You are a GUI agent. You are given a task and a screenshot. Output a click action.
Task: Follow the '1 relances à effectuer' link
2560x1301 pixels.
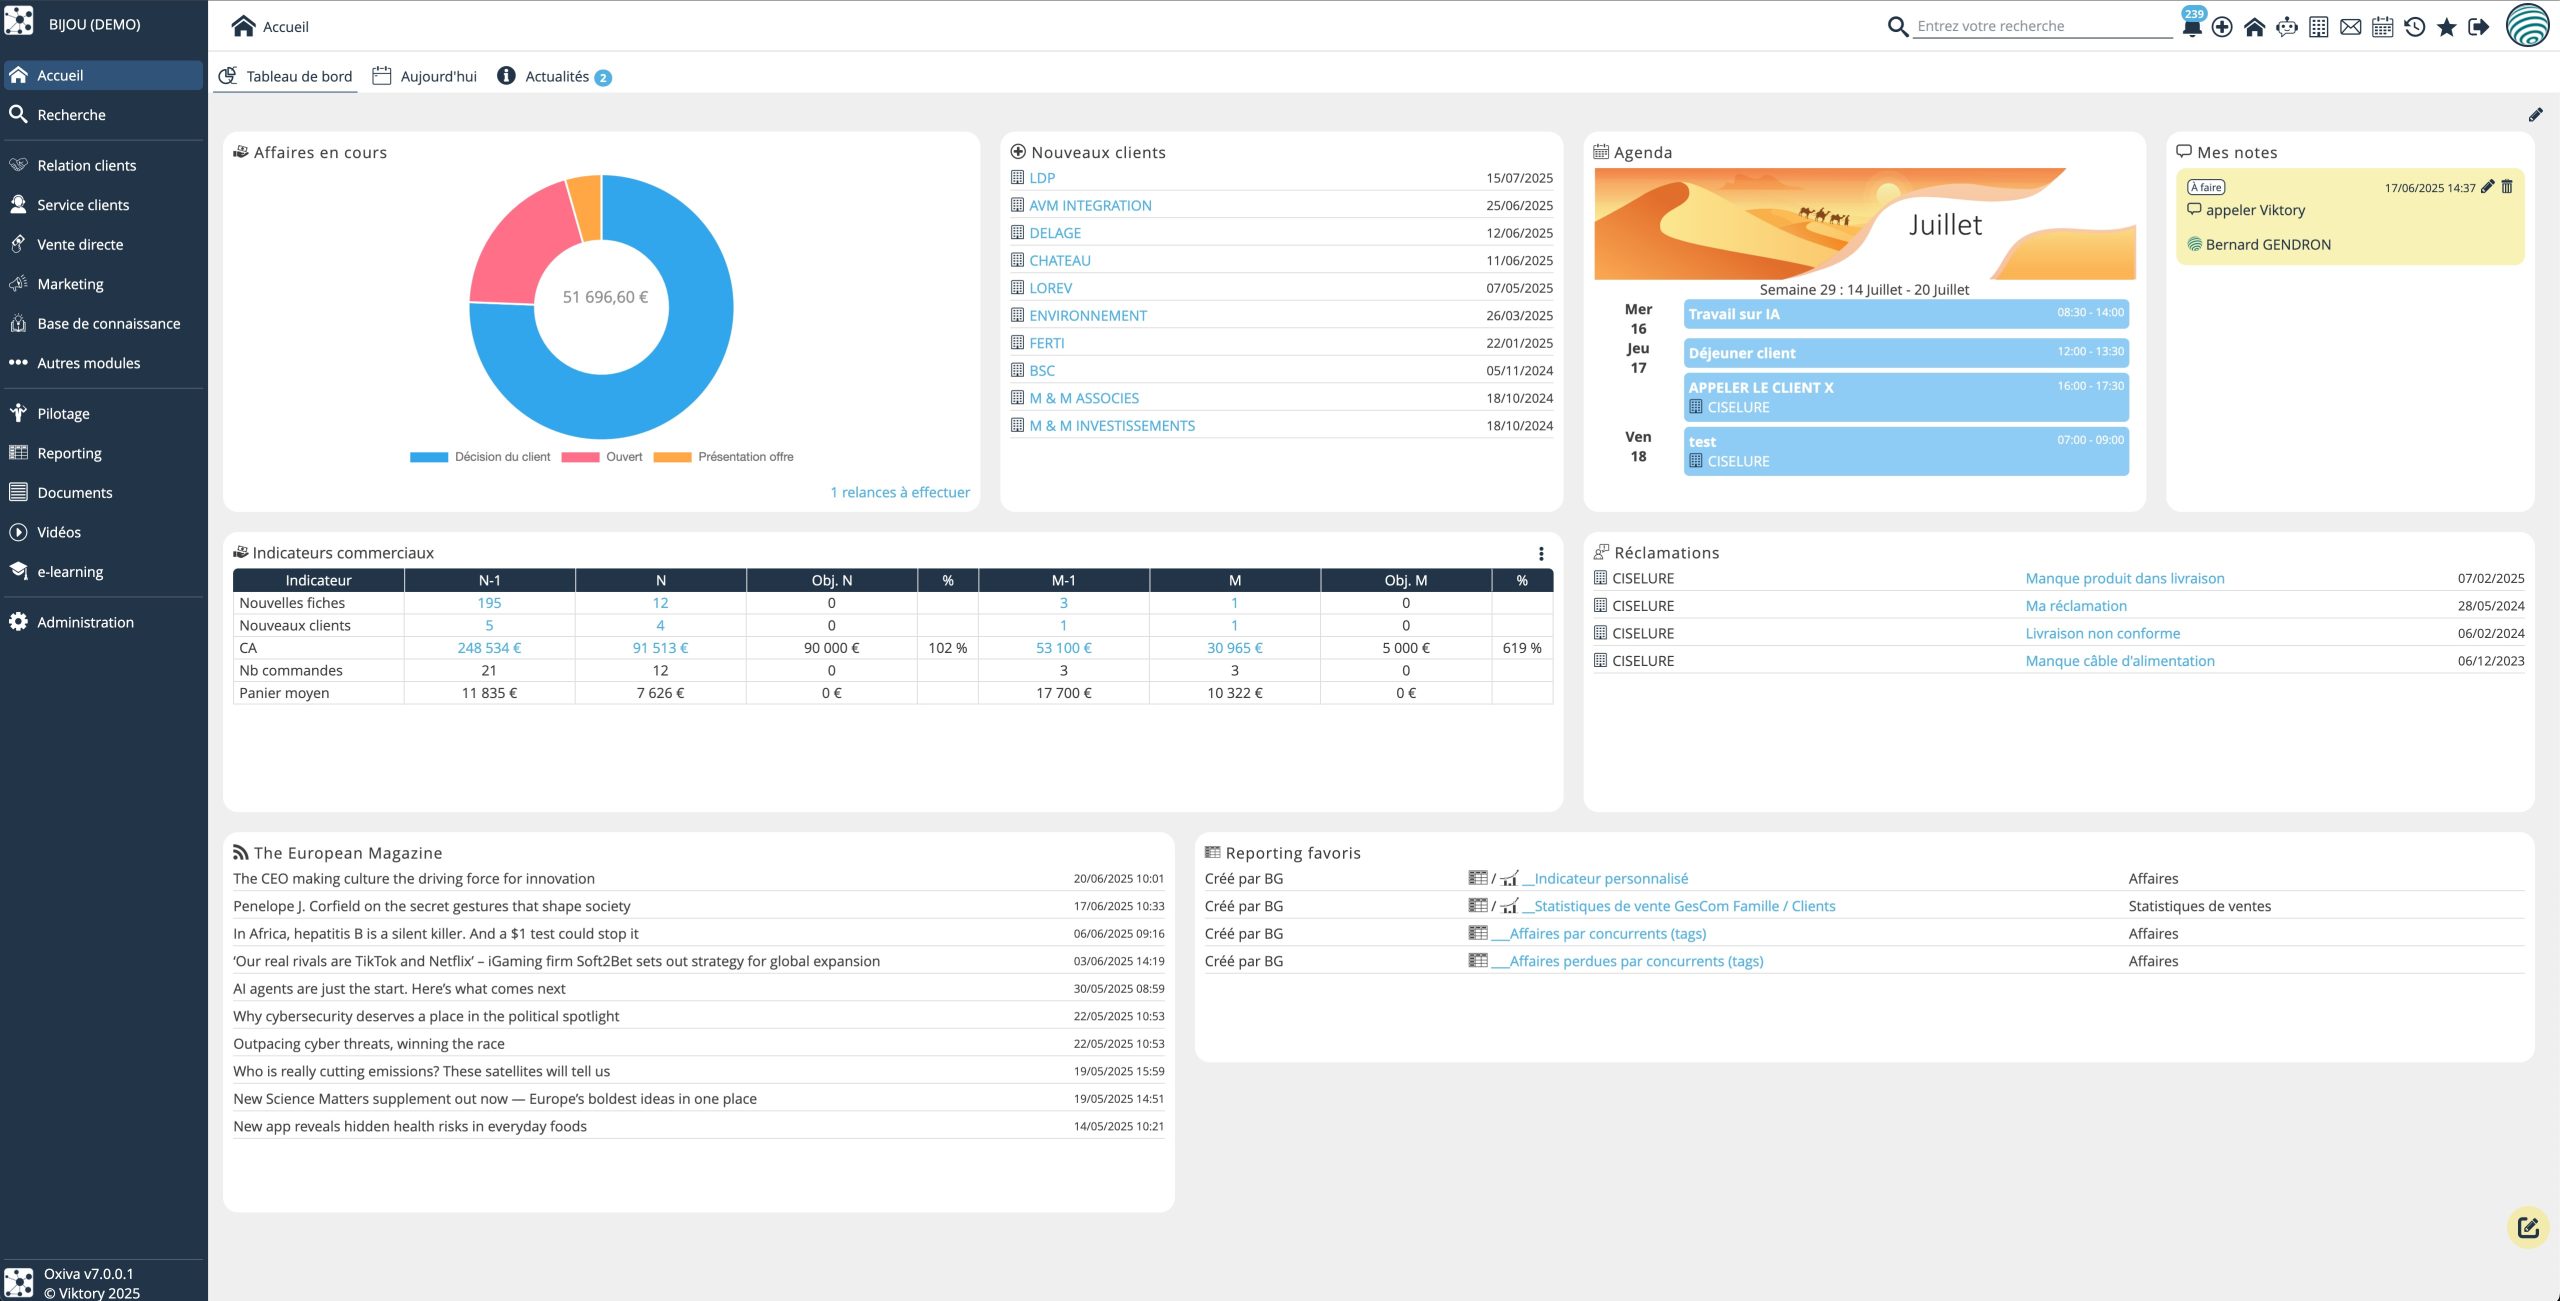(x=899, y=491)
